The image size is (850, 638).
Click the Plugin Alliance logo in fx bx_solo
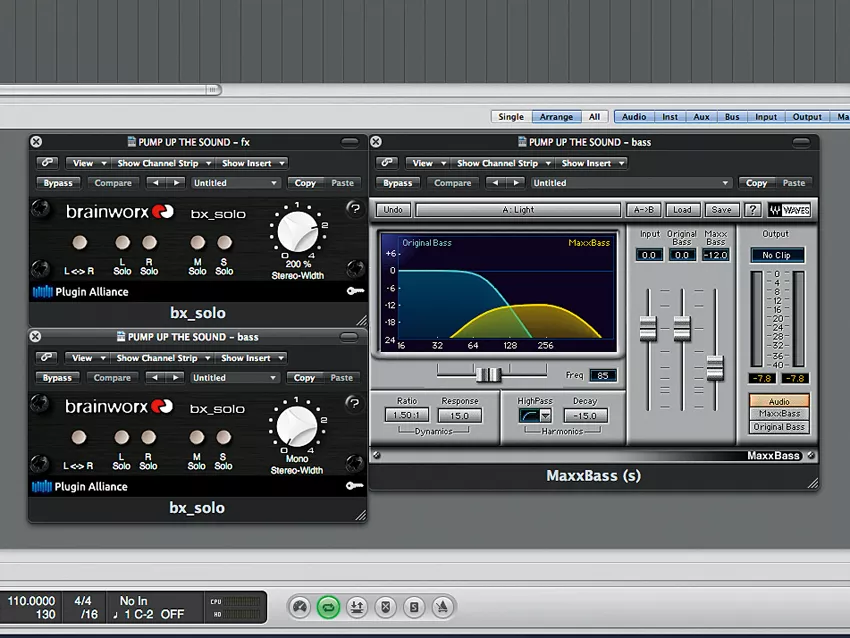80,292
